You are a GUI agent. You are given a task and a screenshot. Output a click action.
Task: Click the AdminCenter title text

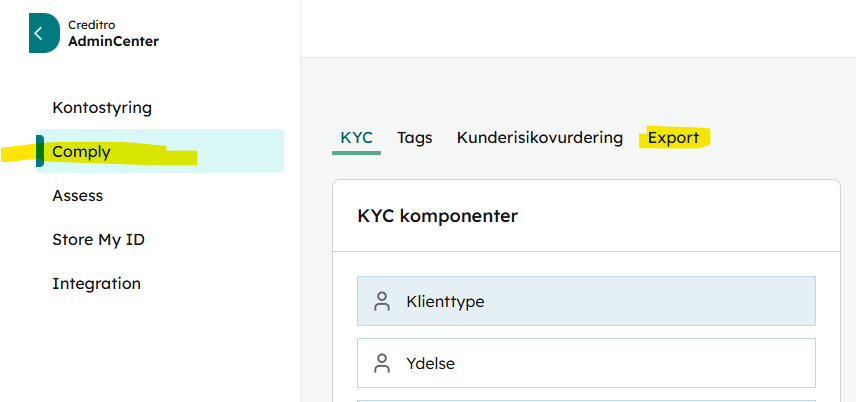(114, 42)
